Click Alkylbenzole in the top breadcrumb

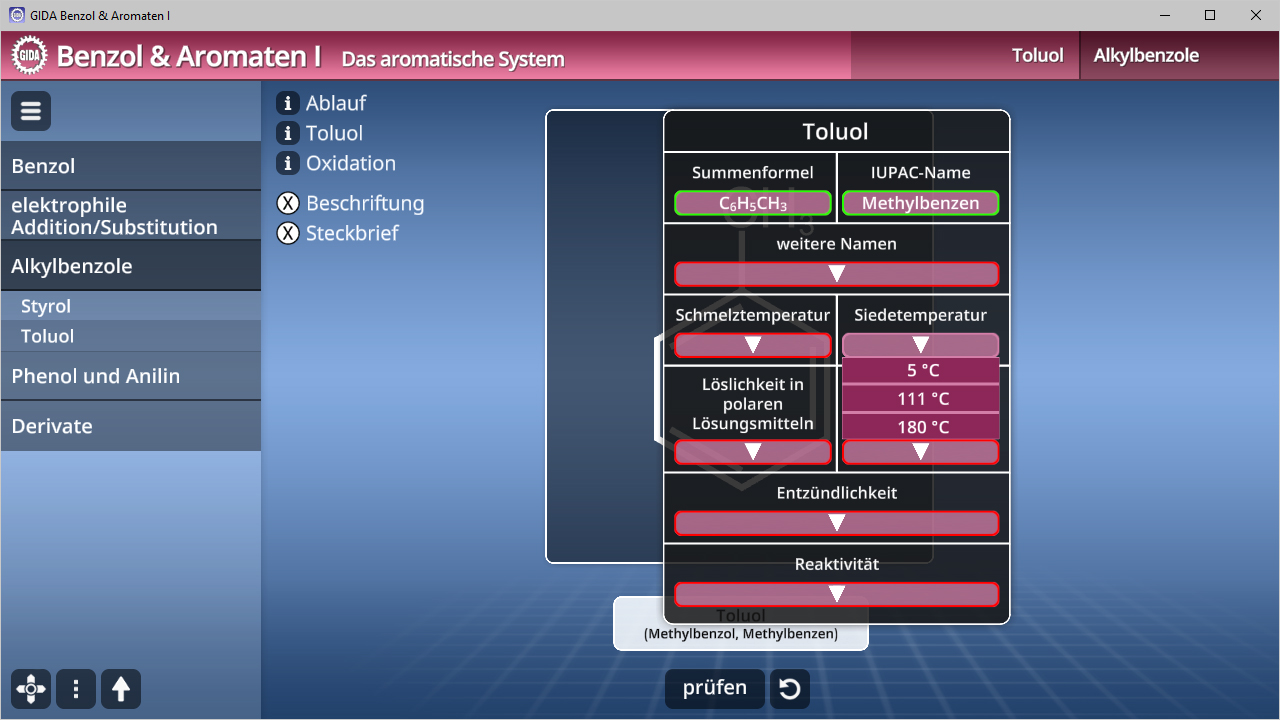(x=1145, y=56)
